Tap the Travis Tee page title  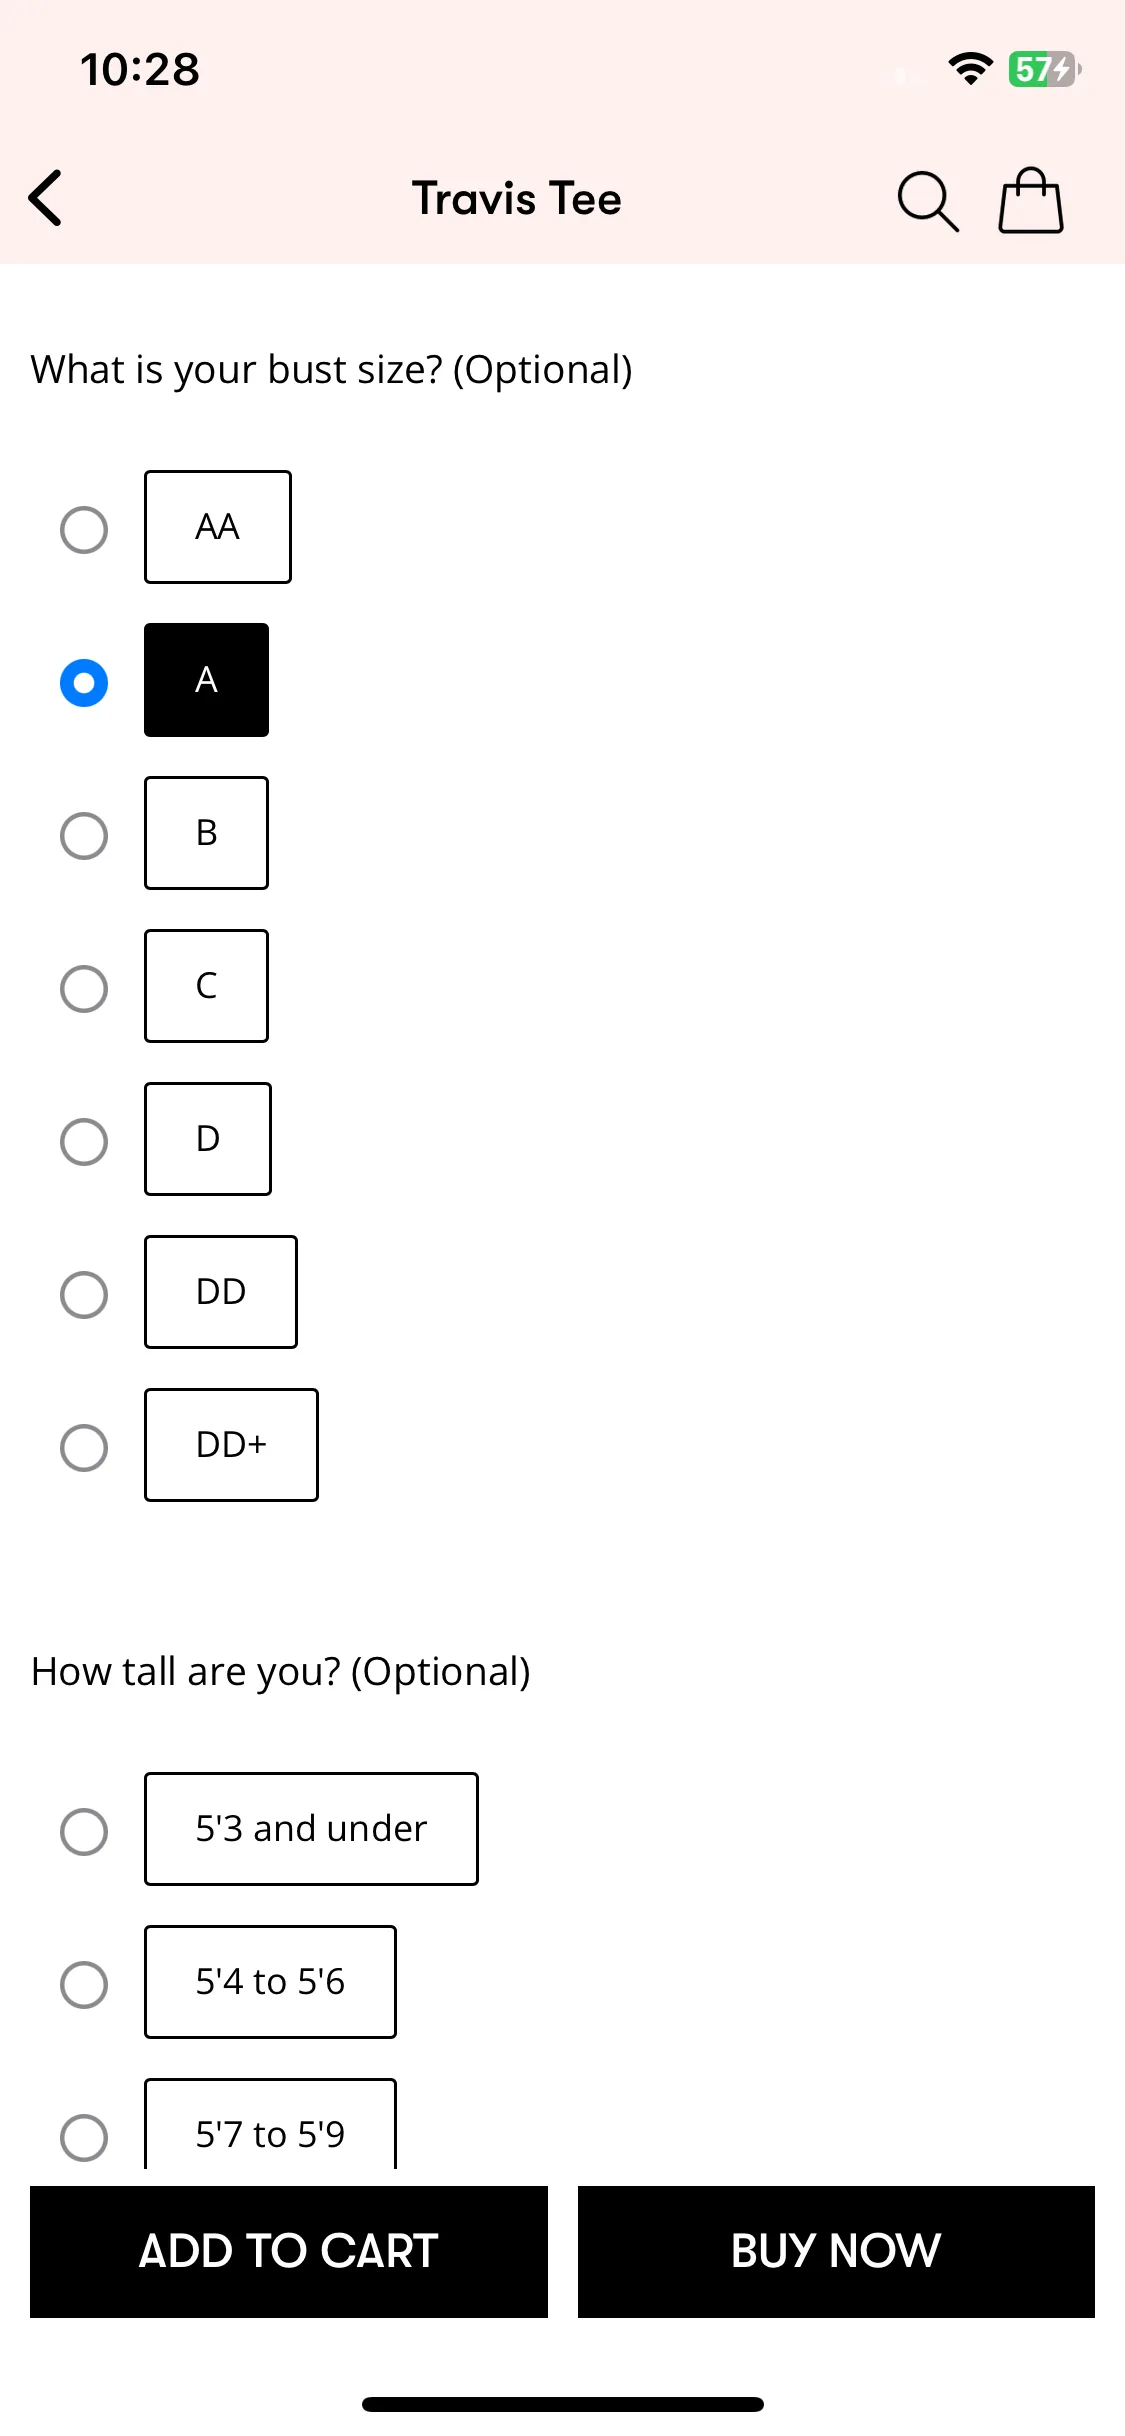(x=517, y=198)
